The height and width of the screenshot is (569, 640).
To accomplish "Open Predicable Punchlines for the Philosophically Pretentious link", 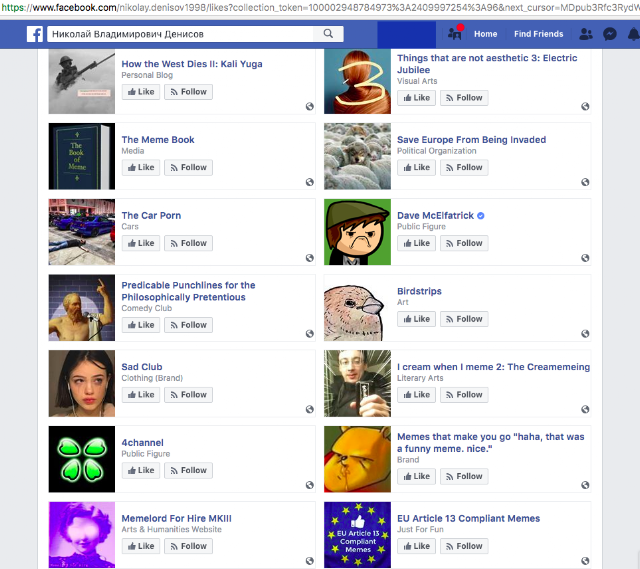I will point(188,291).
